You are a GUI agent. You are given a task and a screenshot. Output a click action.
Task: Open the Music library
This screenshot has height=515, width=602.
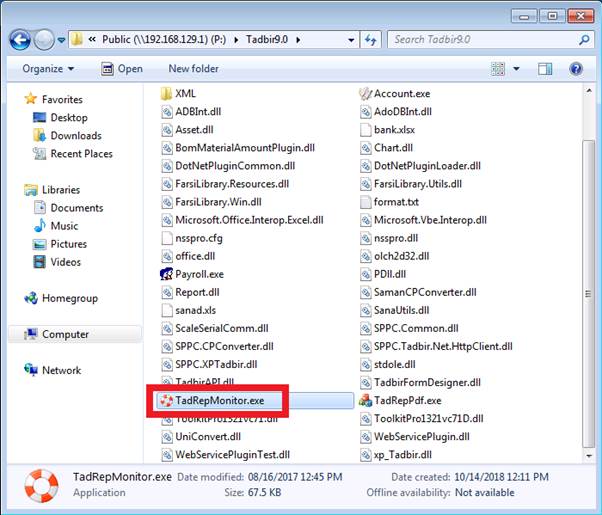(x=64, y=226)
